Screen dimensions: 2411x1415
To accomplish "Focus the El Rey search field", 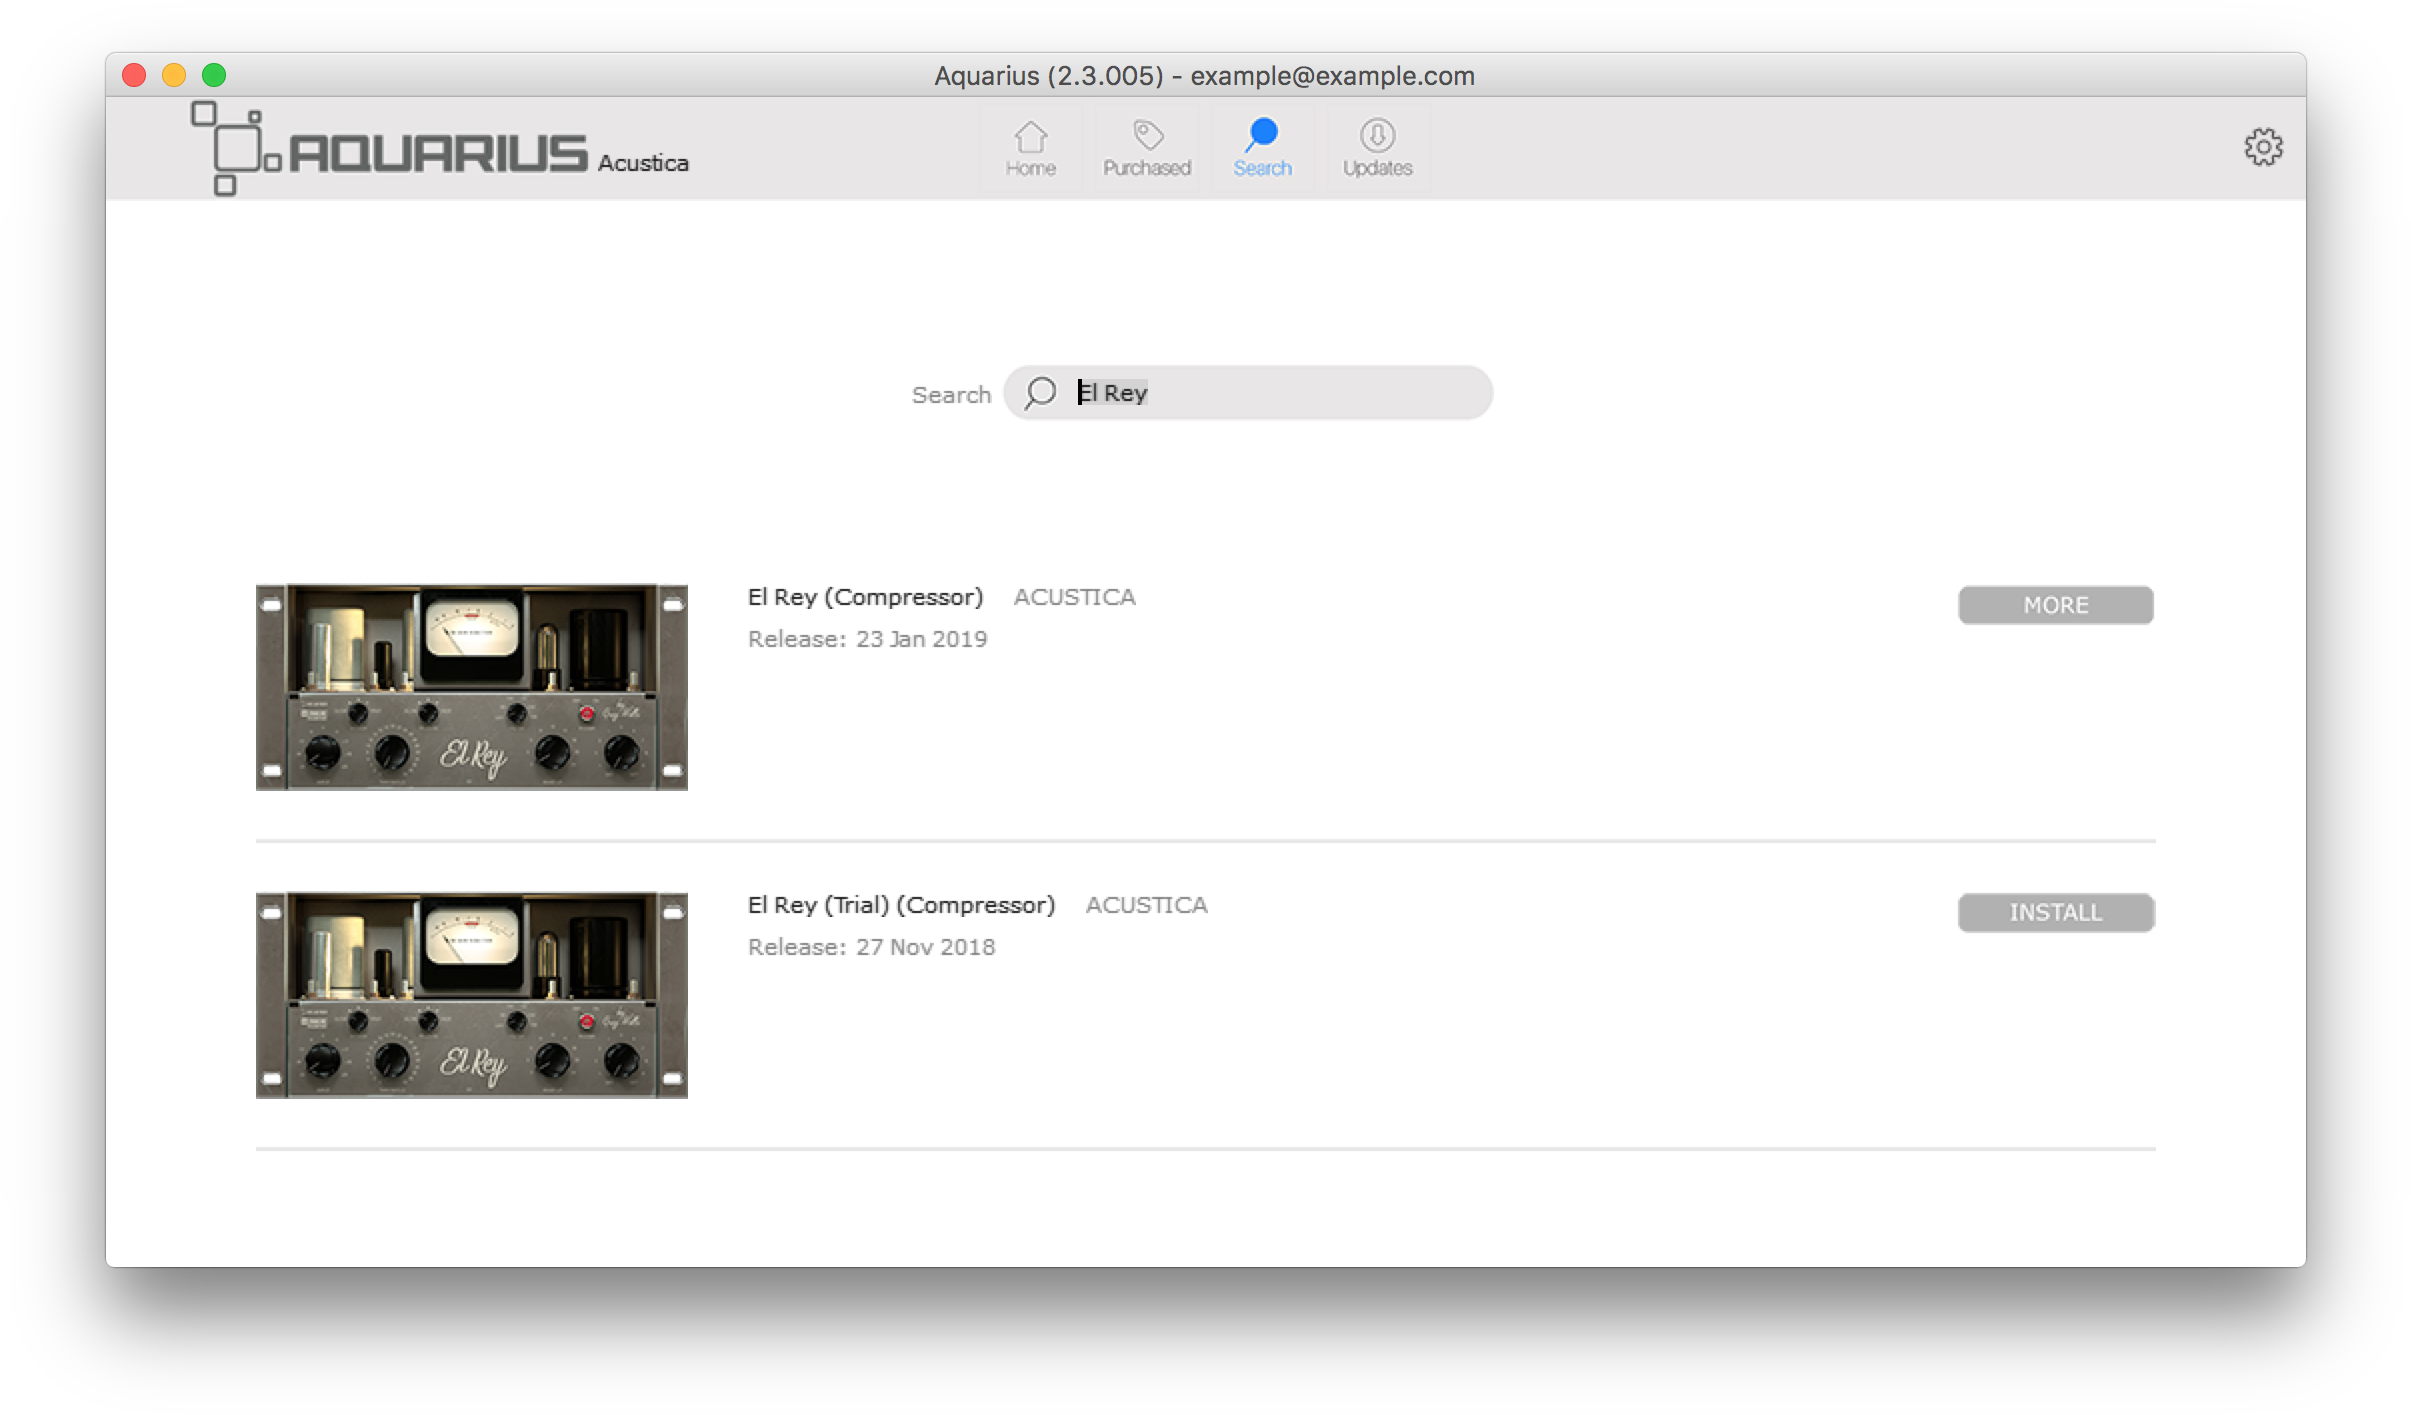I will click(x=1247, y=392).
